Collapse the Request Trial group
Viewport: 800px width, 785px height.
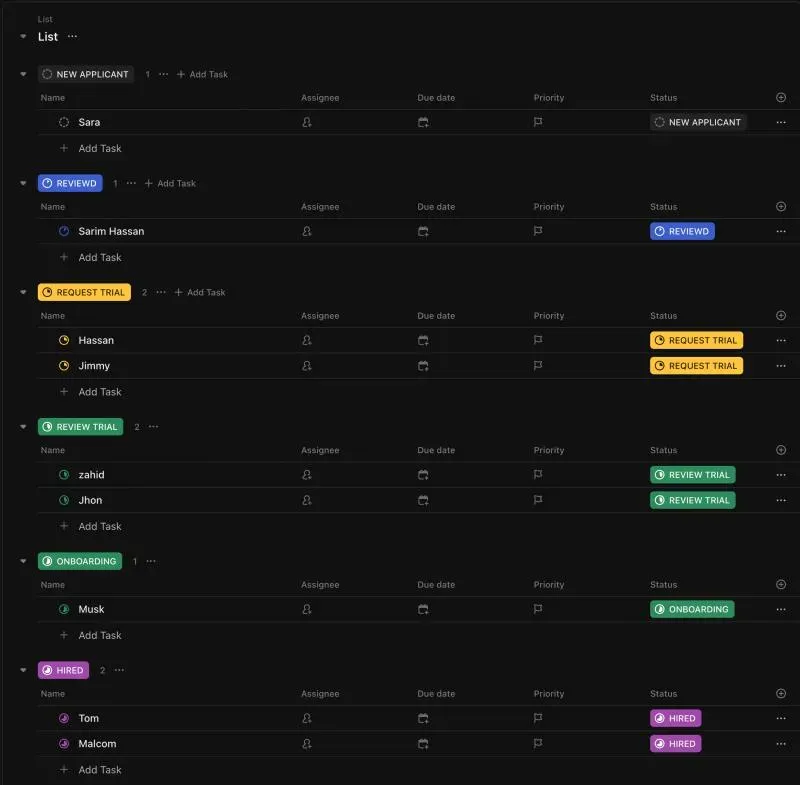(x=23, y=293)
